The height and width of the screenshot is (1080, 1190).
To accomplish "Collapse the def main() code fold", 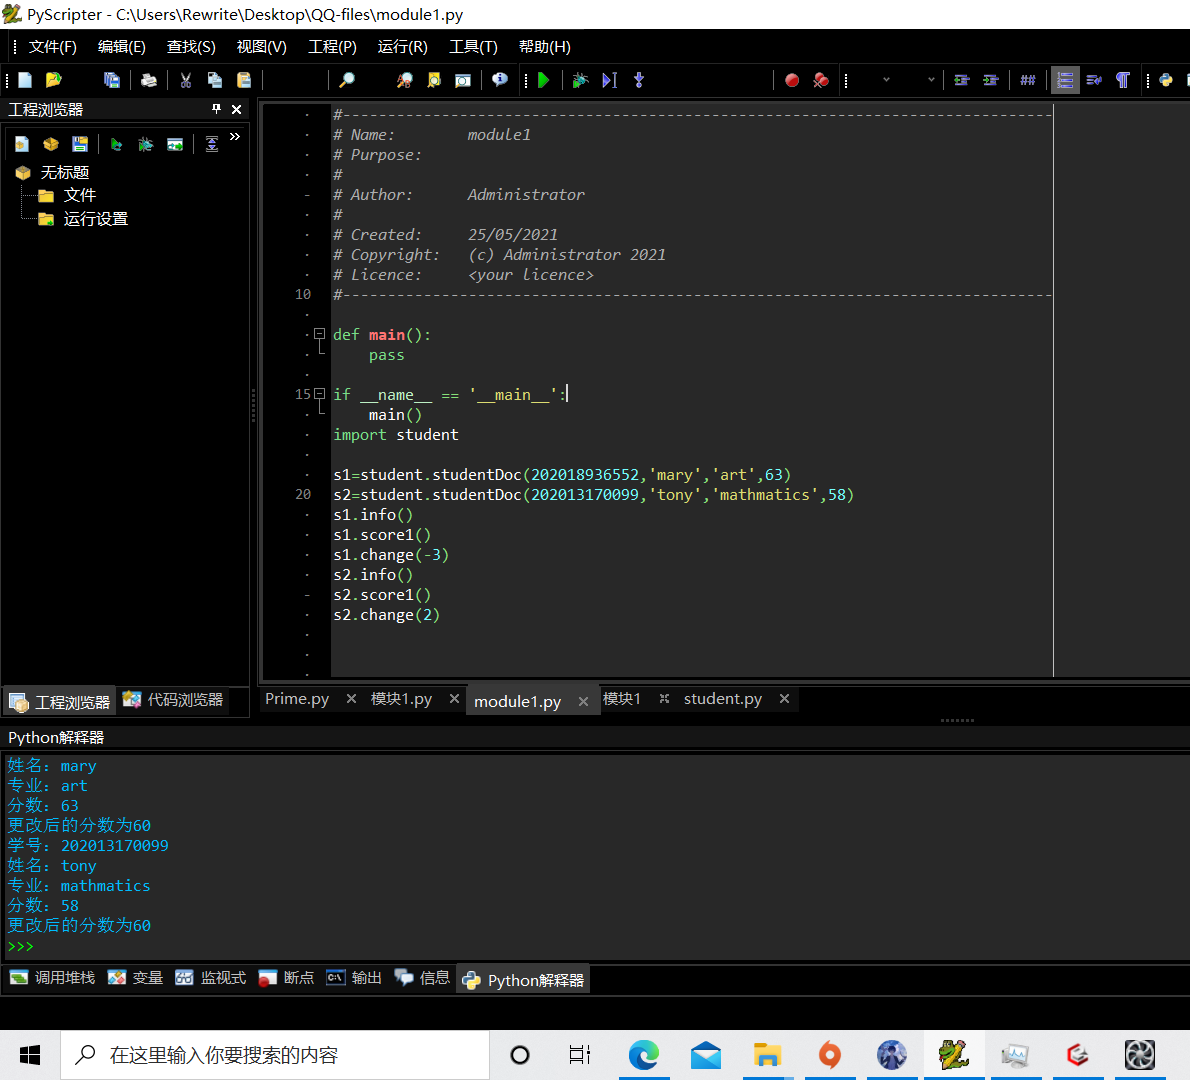I will click(x=320, y=334).
